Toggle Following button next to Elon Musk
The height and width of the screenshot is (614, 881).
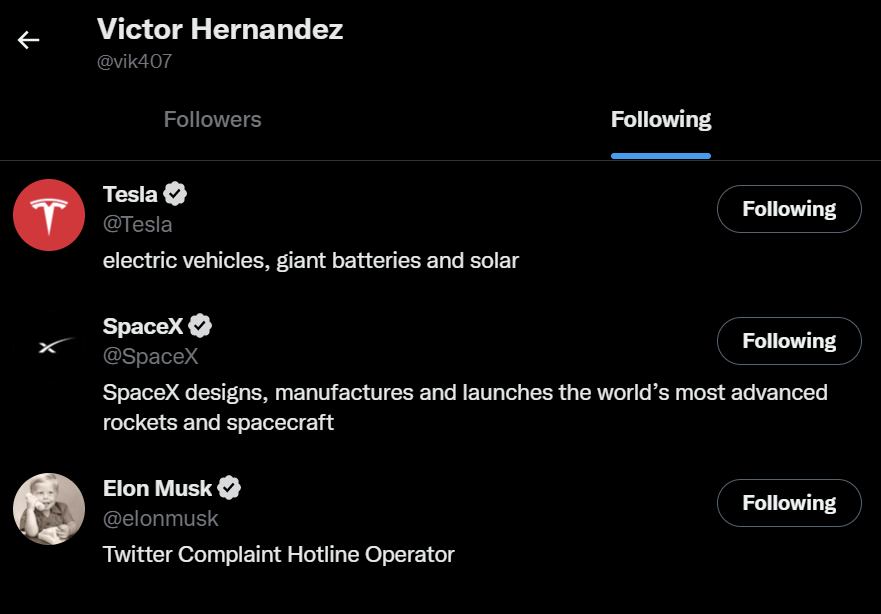[x=789, y=503]
